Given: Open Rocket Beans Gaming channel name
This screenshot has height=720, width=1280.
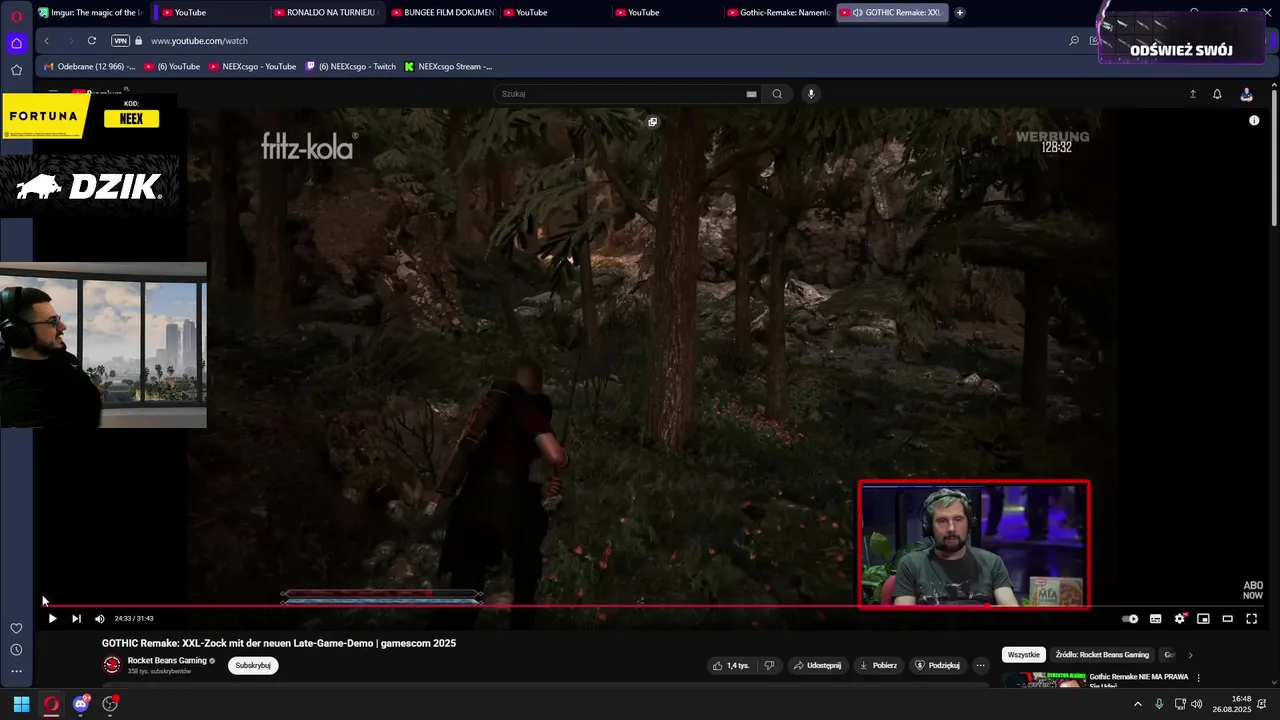Looking at the screenshot, I should 167,661.
